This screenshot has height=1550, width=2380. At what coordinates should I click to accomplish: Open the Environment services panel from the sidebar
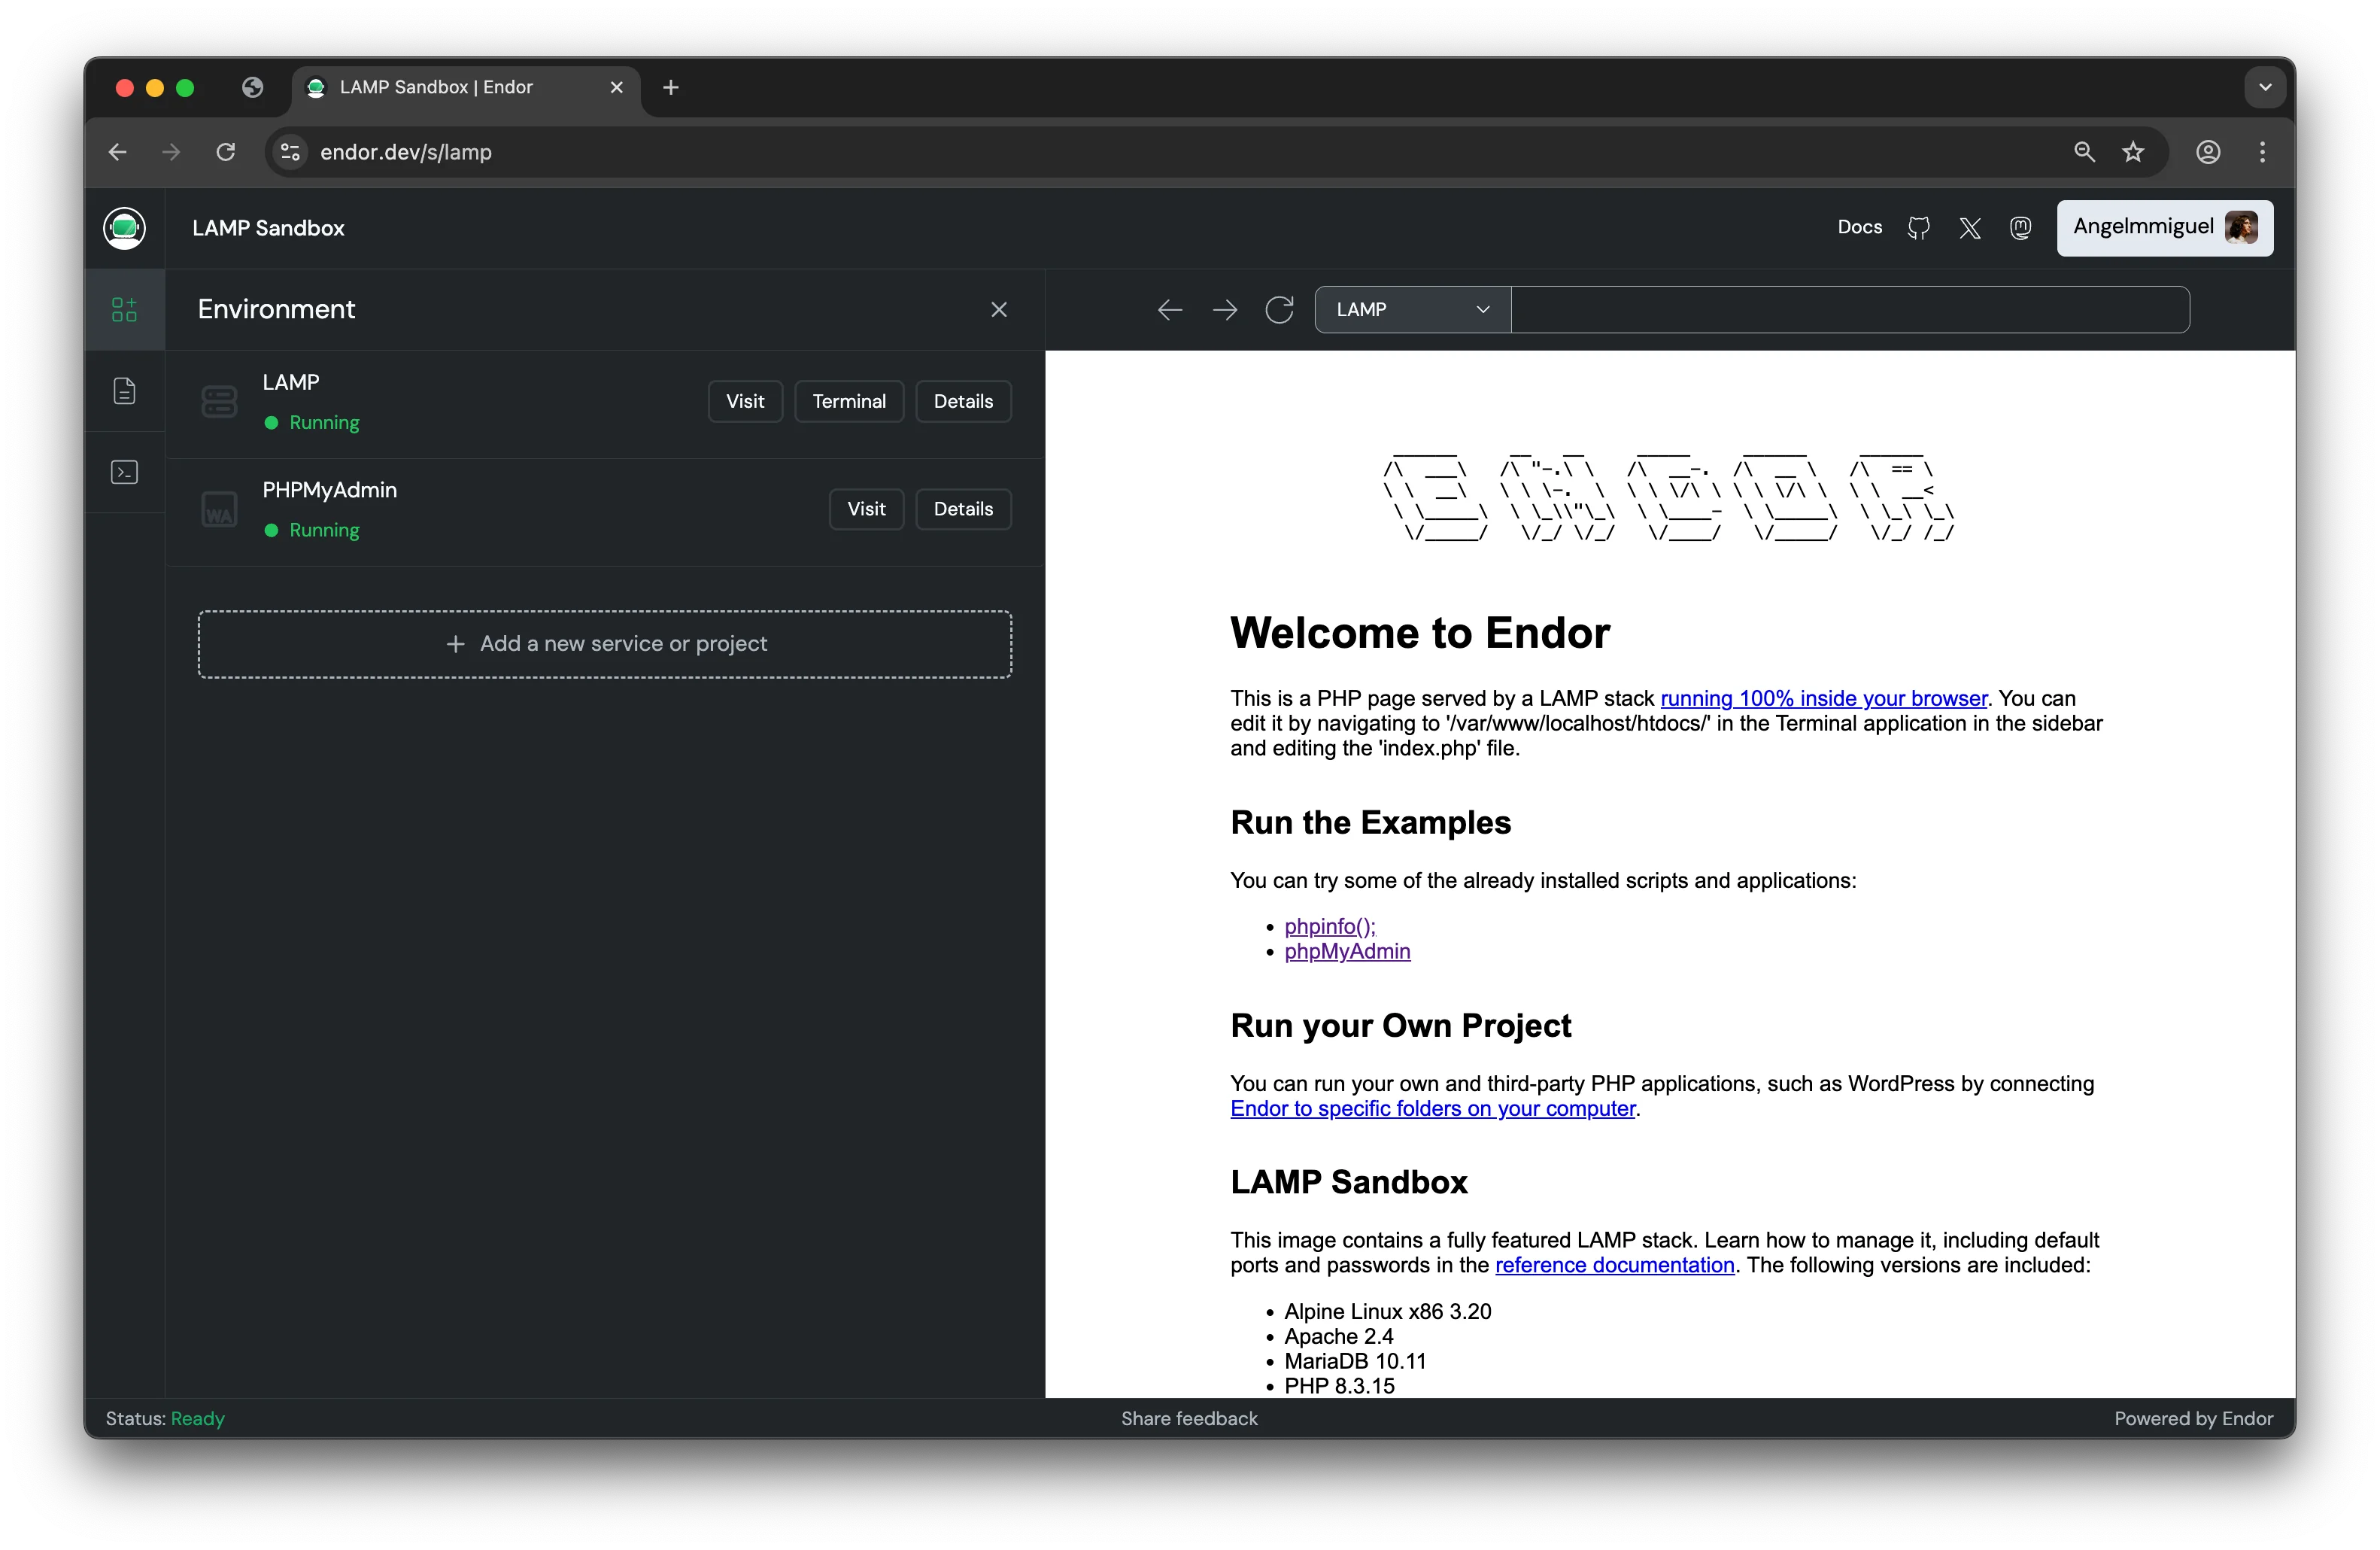coord(124,310)
